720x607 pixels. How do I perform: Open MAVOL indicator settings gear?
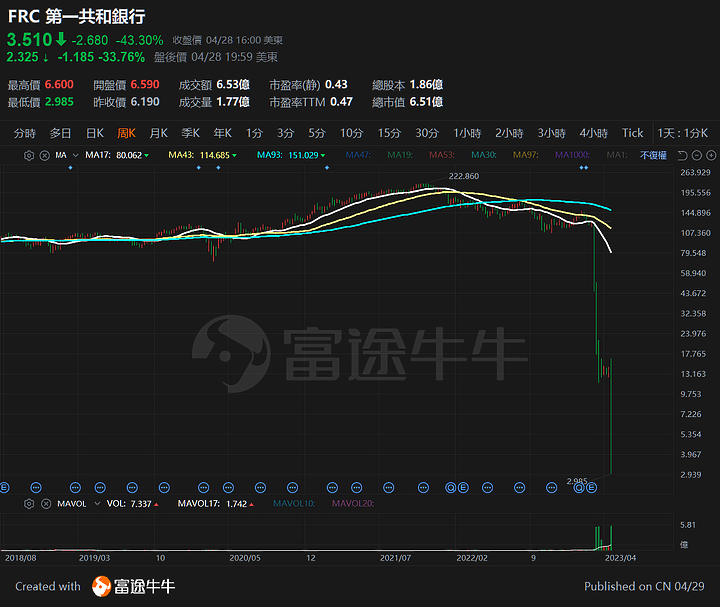29,504
